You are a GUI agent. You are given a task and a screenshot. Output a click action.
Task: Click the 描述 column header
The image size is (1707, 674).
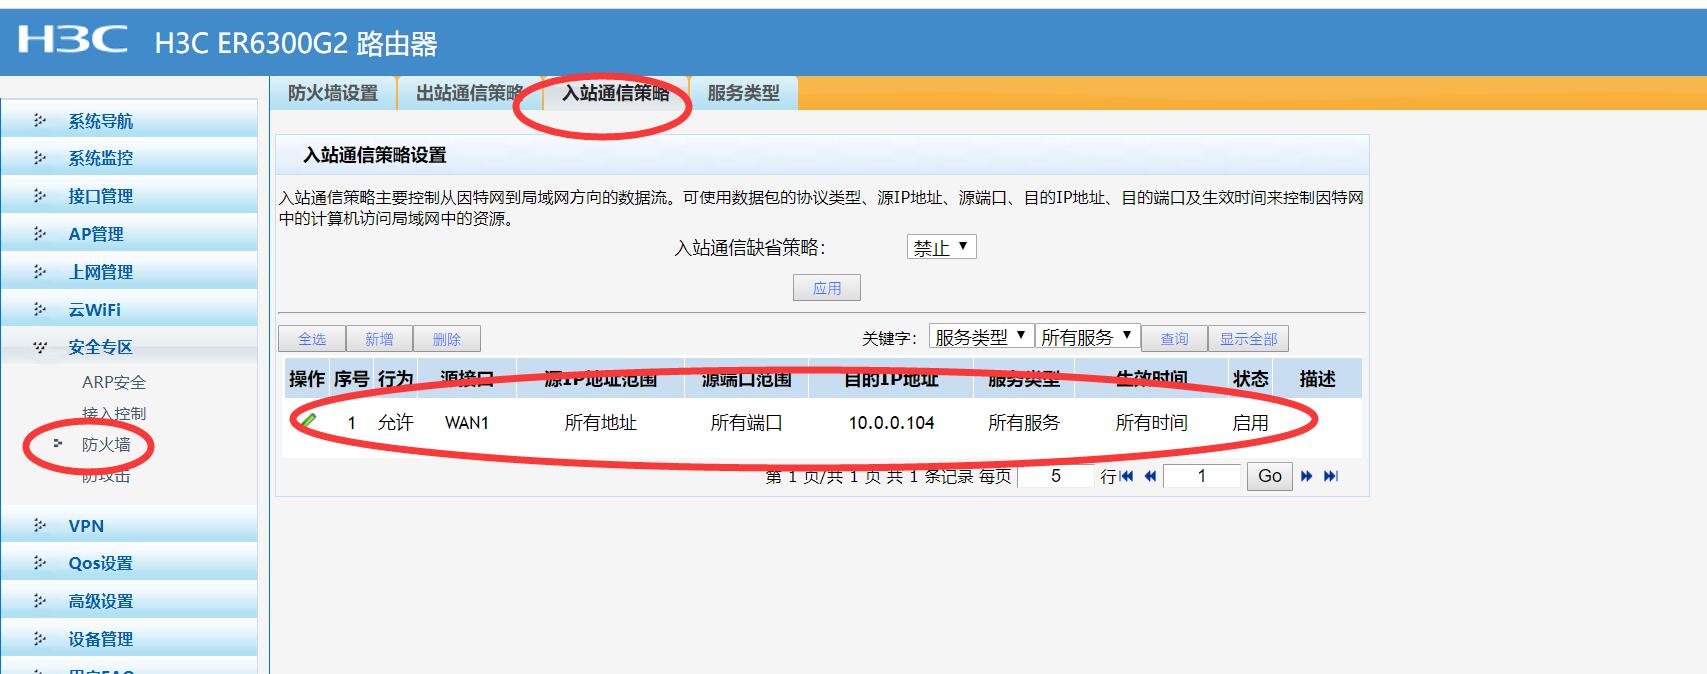coord(1317,379)
